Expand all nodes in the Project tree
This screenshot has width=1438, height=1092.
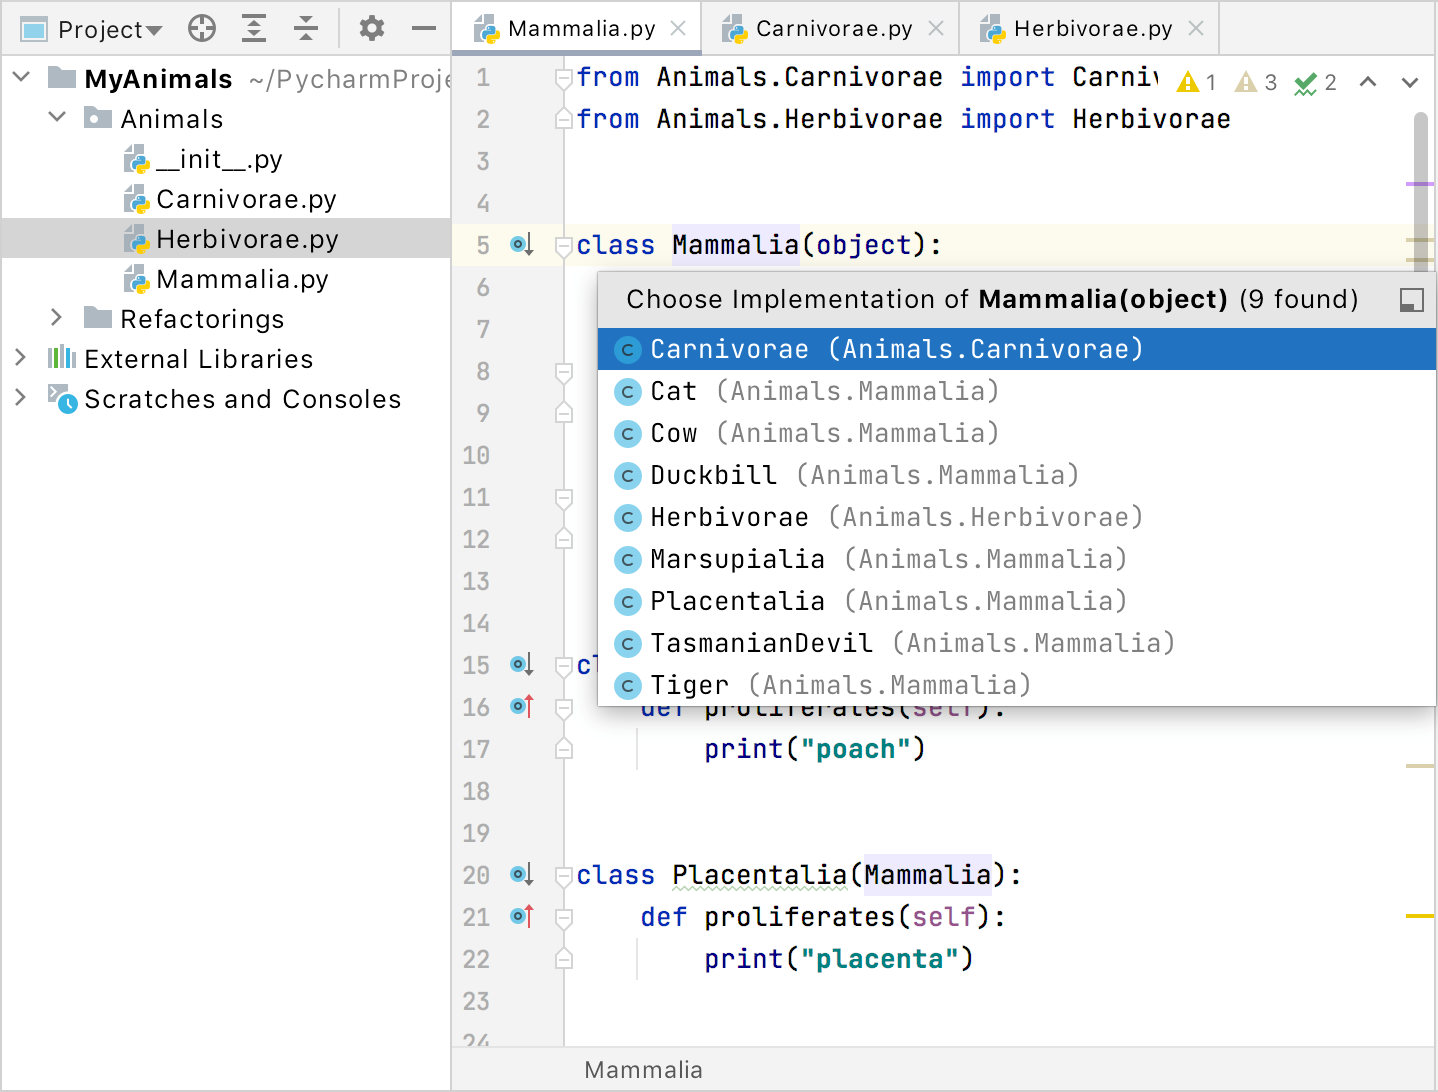253,28
